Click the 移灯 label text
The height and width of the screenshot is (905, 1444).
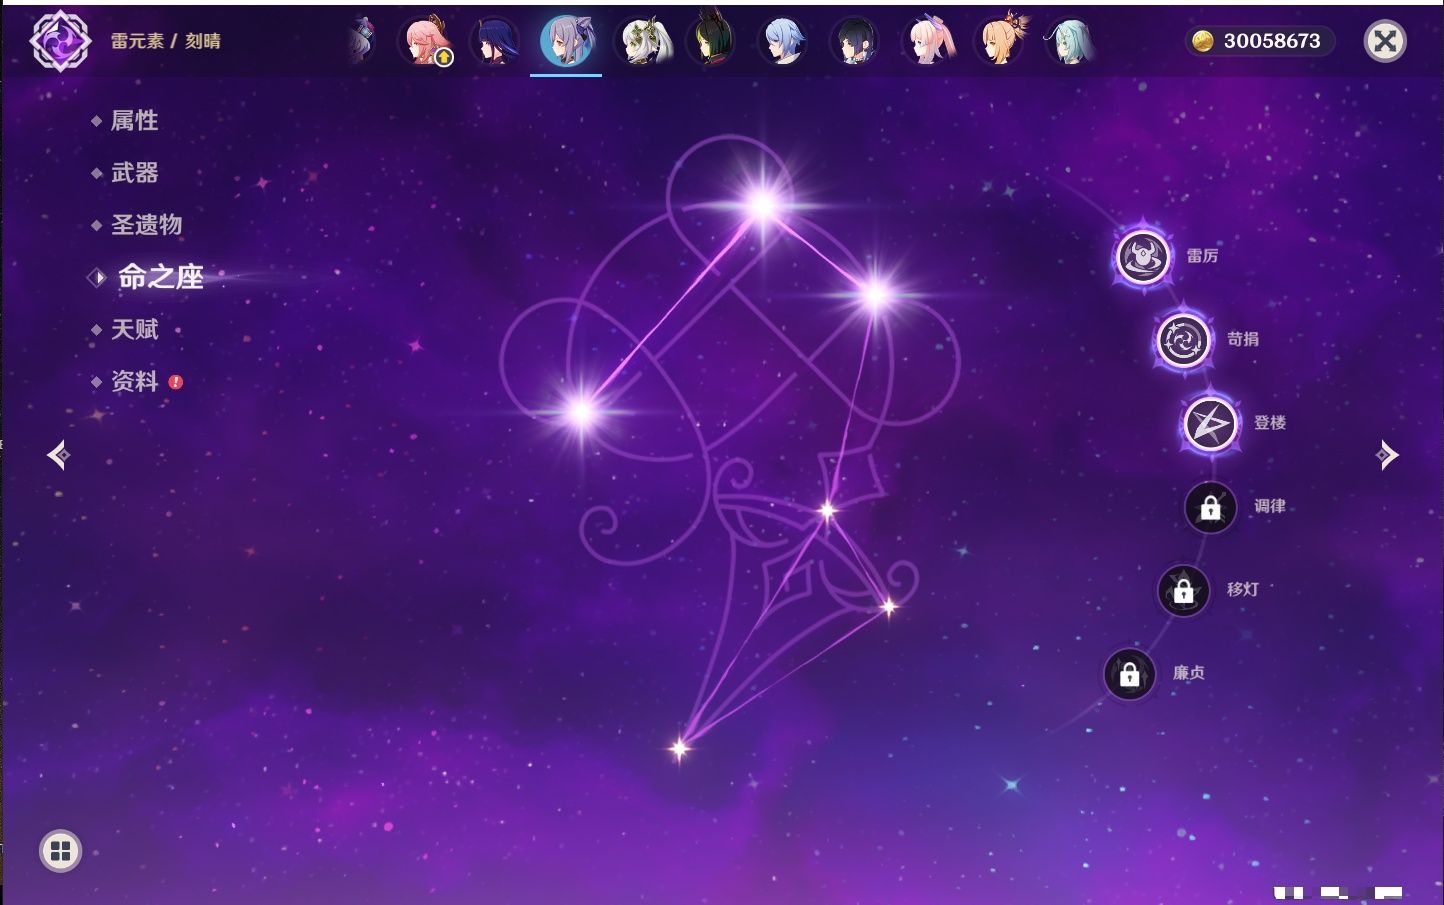(x=1243, y=589)
